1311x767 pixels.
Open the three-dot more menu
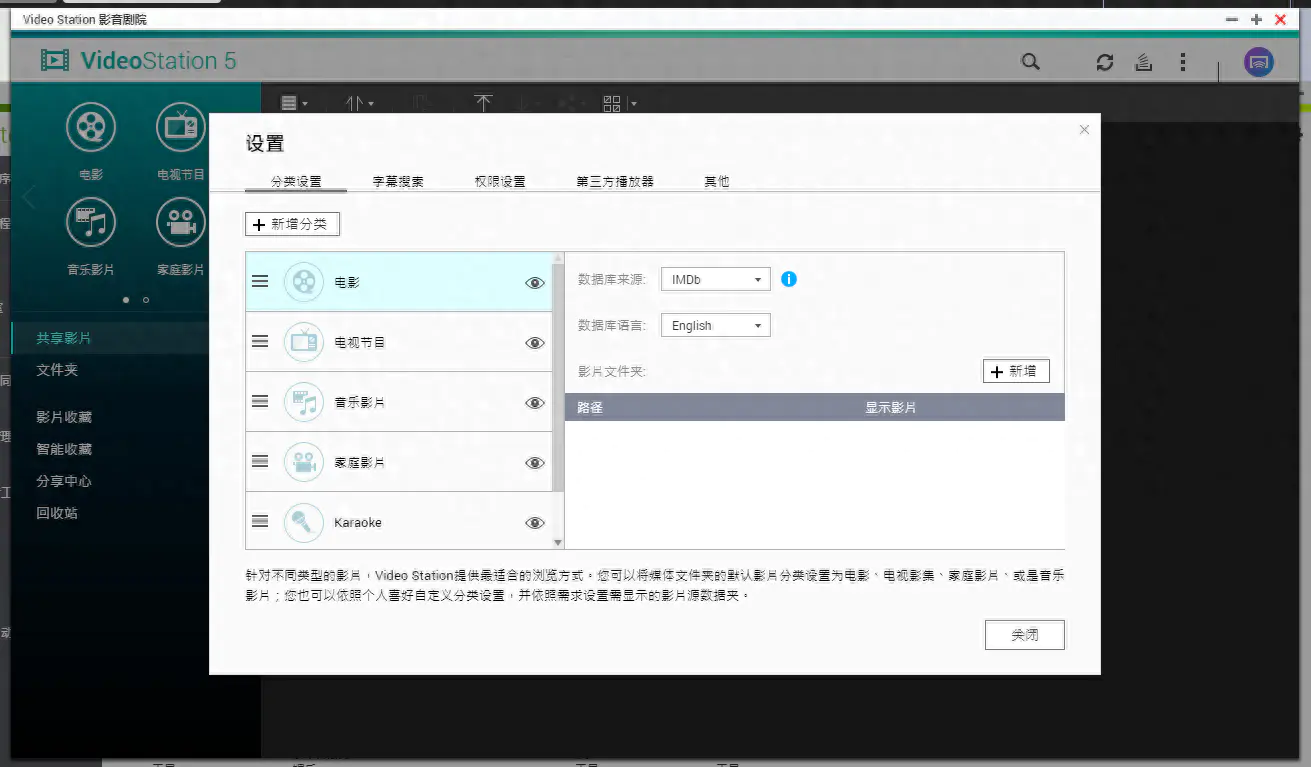click(x=1183, y=62)
